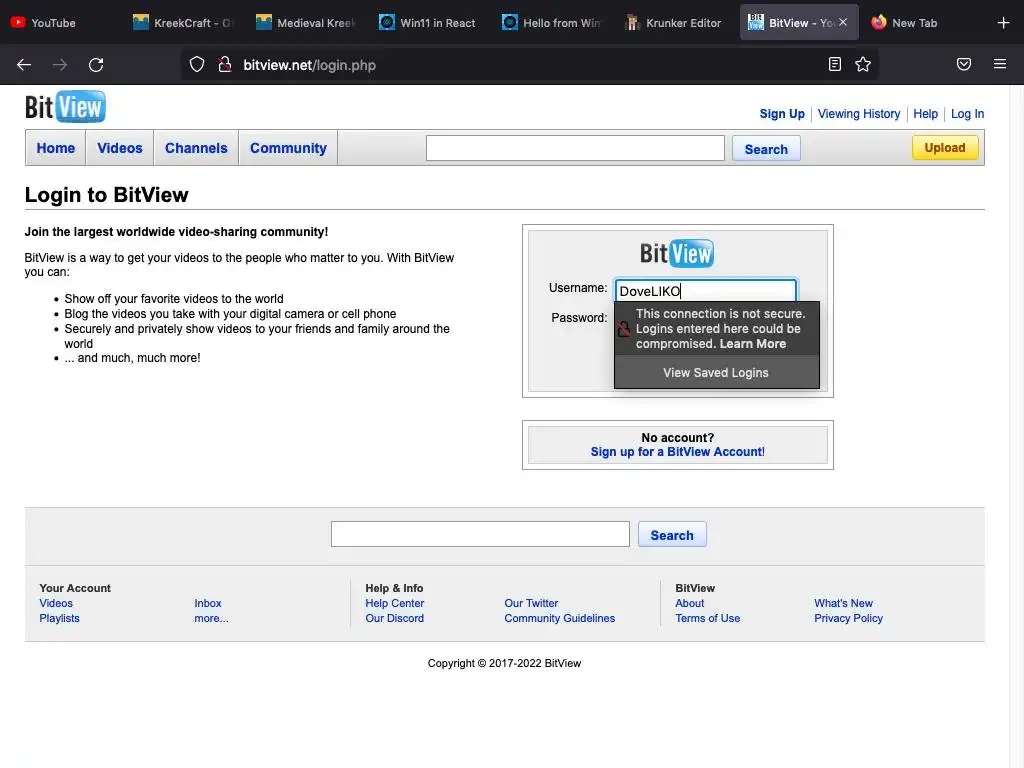Open the Channels navigation item
The height and width of the screenshot is (768, 1024).
point(196,148)
